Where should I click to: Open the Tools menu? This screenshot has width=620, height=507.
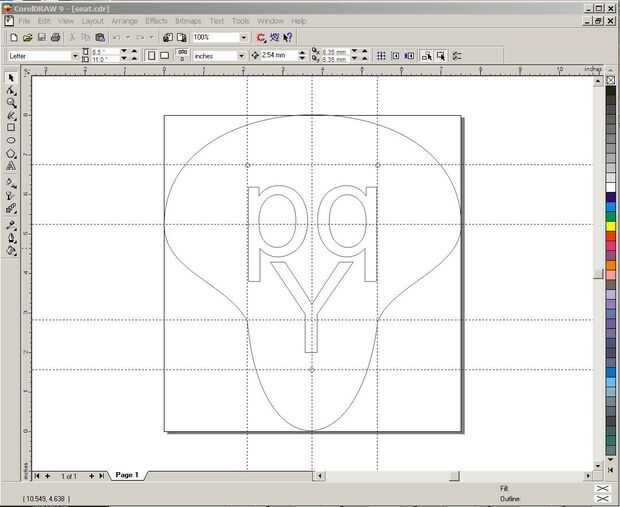point(240,21)
